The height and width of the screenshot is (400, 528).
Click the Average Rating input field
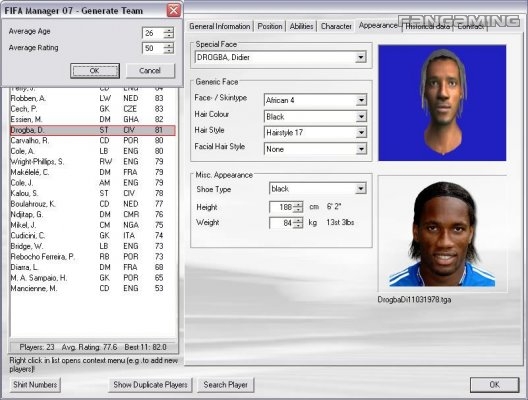153,48
